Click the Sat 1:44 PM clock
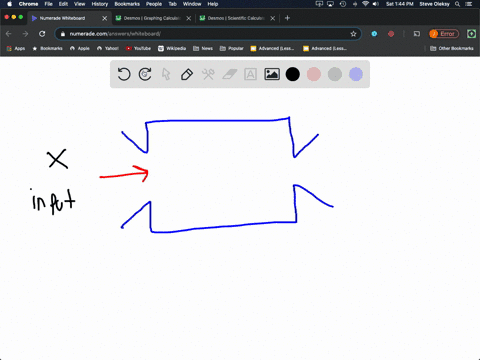This screenshot has width=480, height=360. pos(400,4)
